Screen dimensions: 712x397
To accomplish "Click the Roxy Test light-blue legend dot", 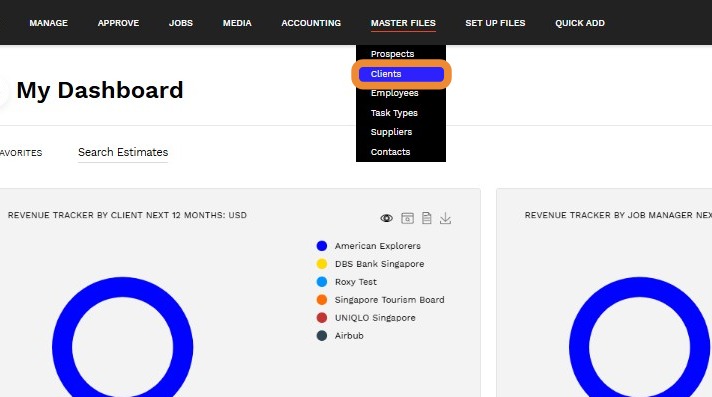I will 321,282.
